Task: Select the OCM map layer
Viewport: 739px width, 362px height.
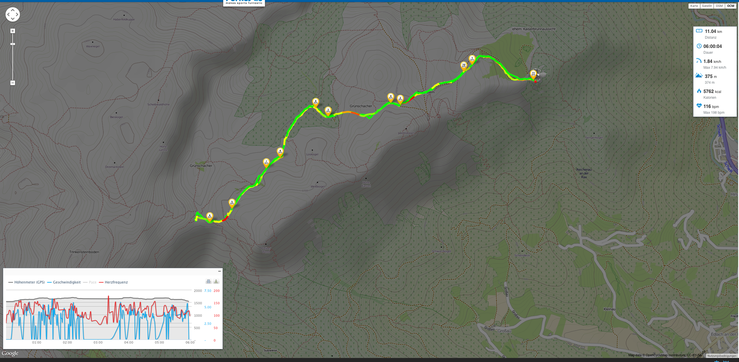Action: 731,6
